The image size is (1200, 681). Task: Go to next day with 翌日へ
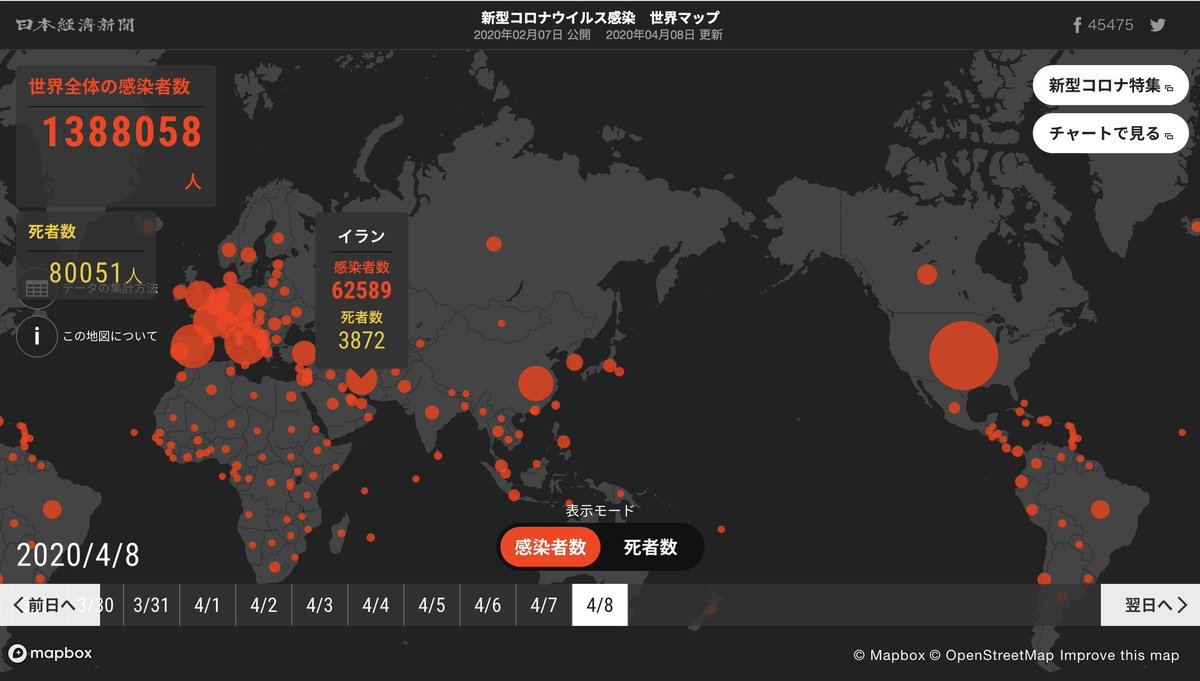1150,605
